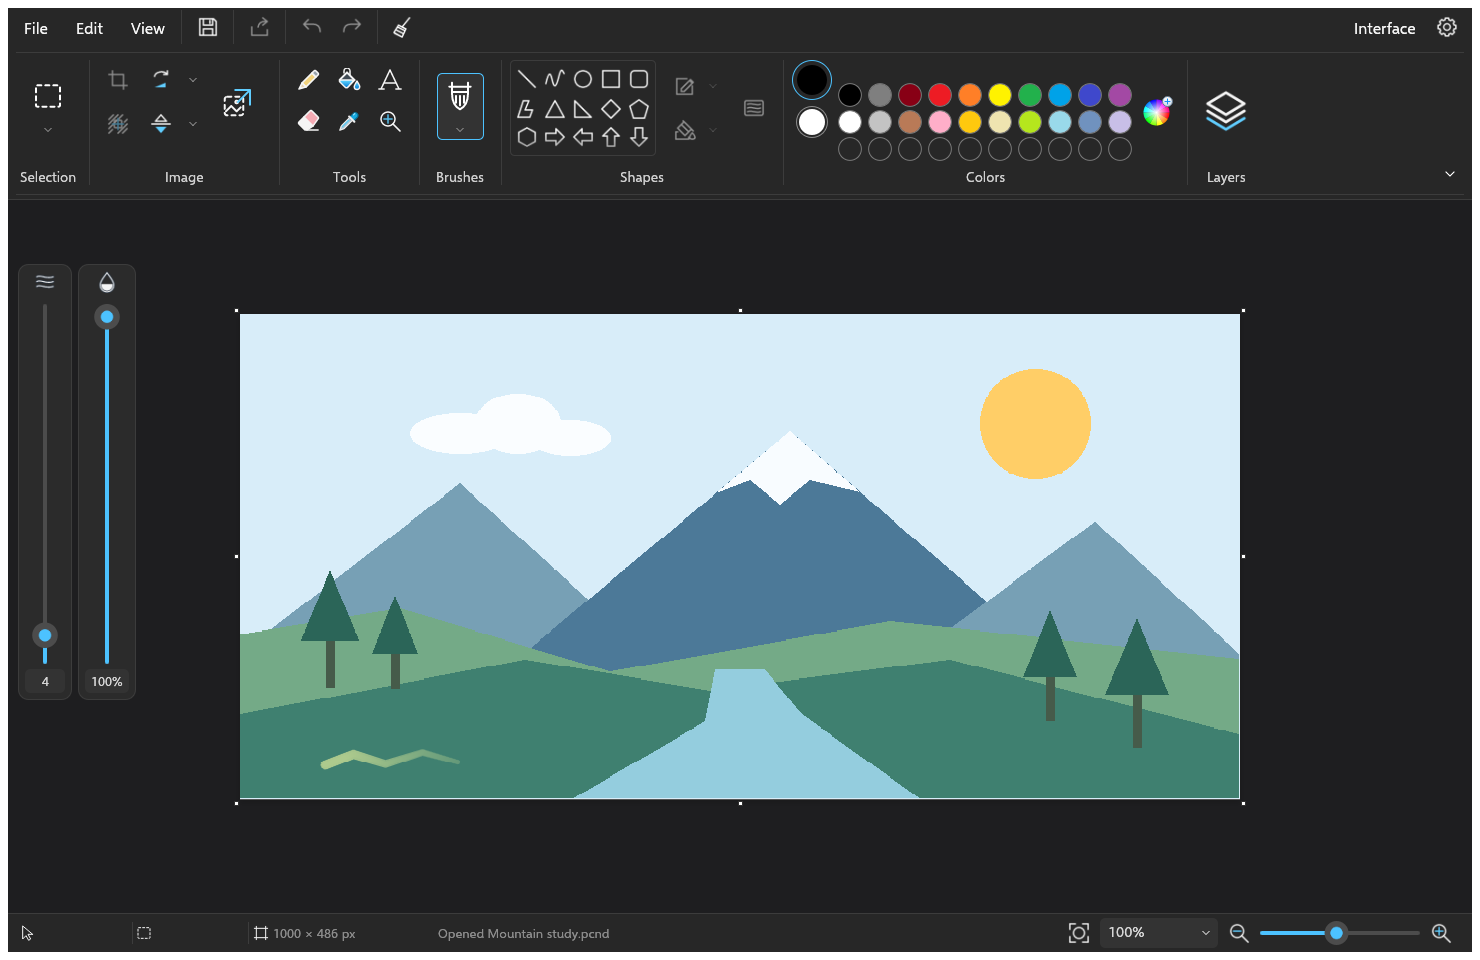This screenshot has height=960, width=1480.
Task: Select the black primary color circle
Action: tap(812, 80)
